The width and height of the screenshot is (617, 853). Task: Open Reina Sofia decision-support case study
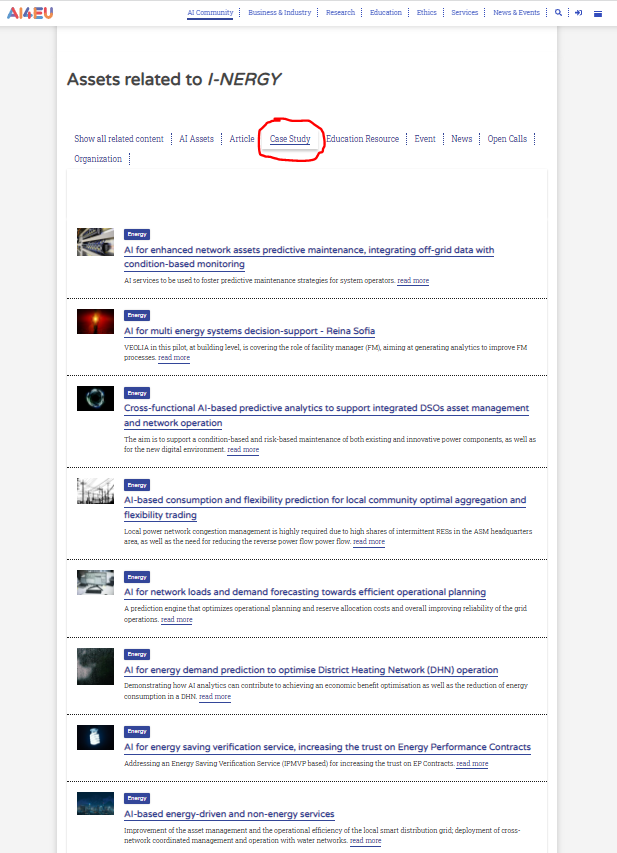249,331
